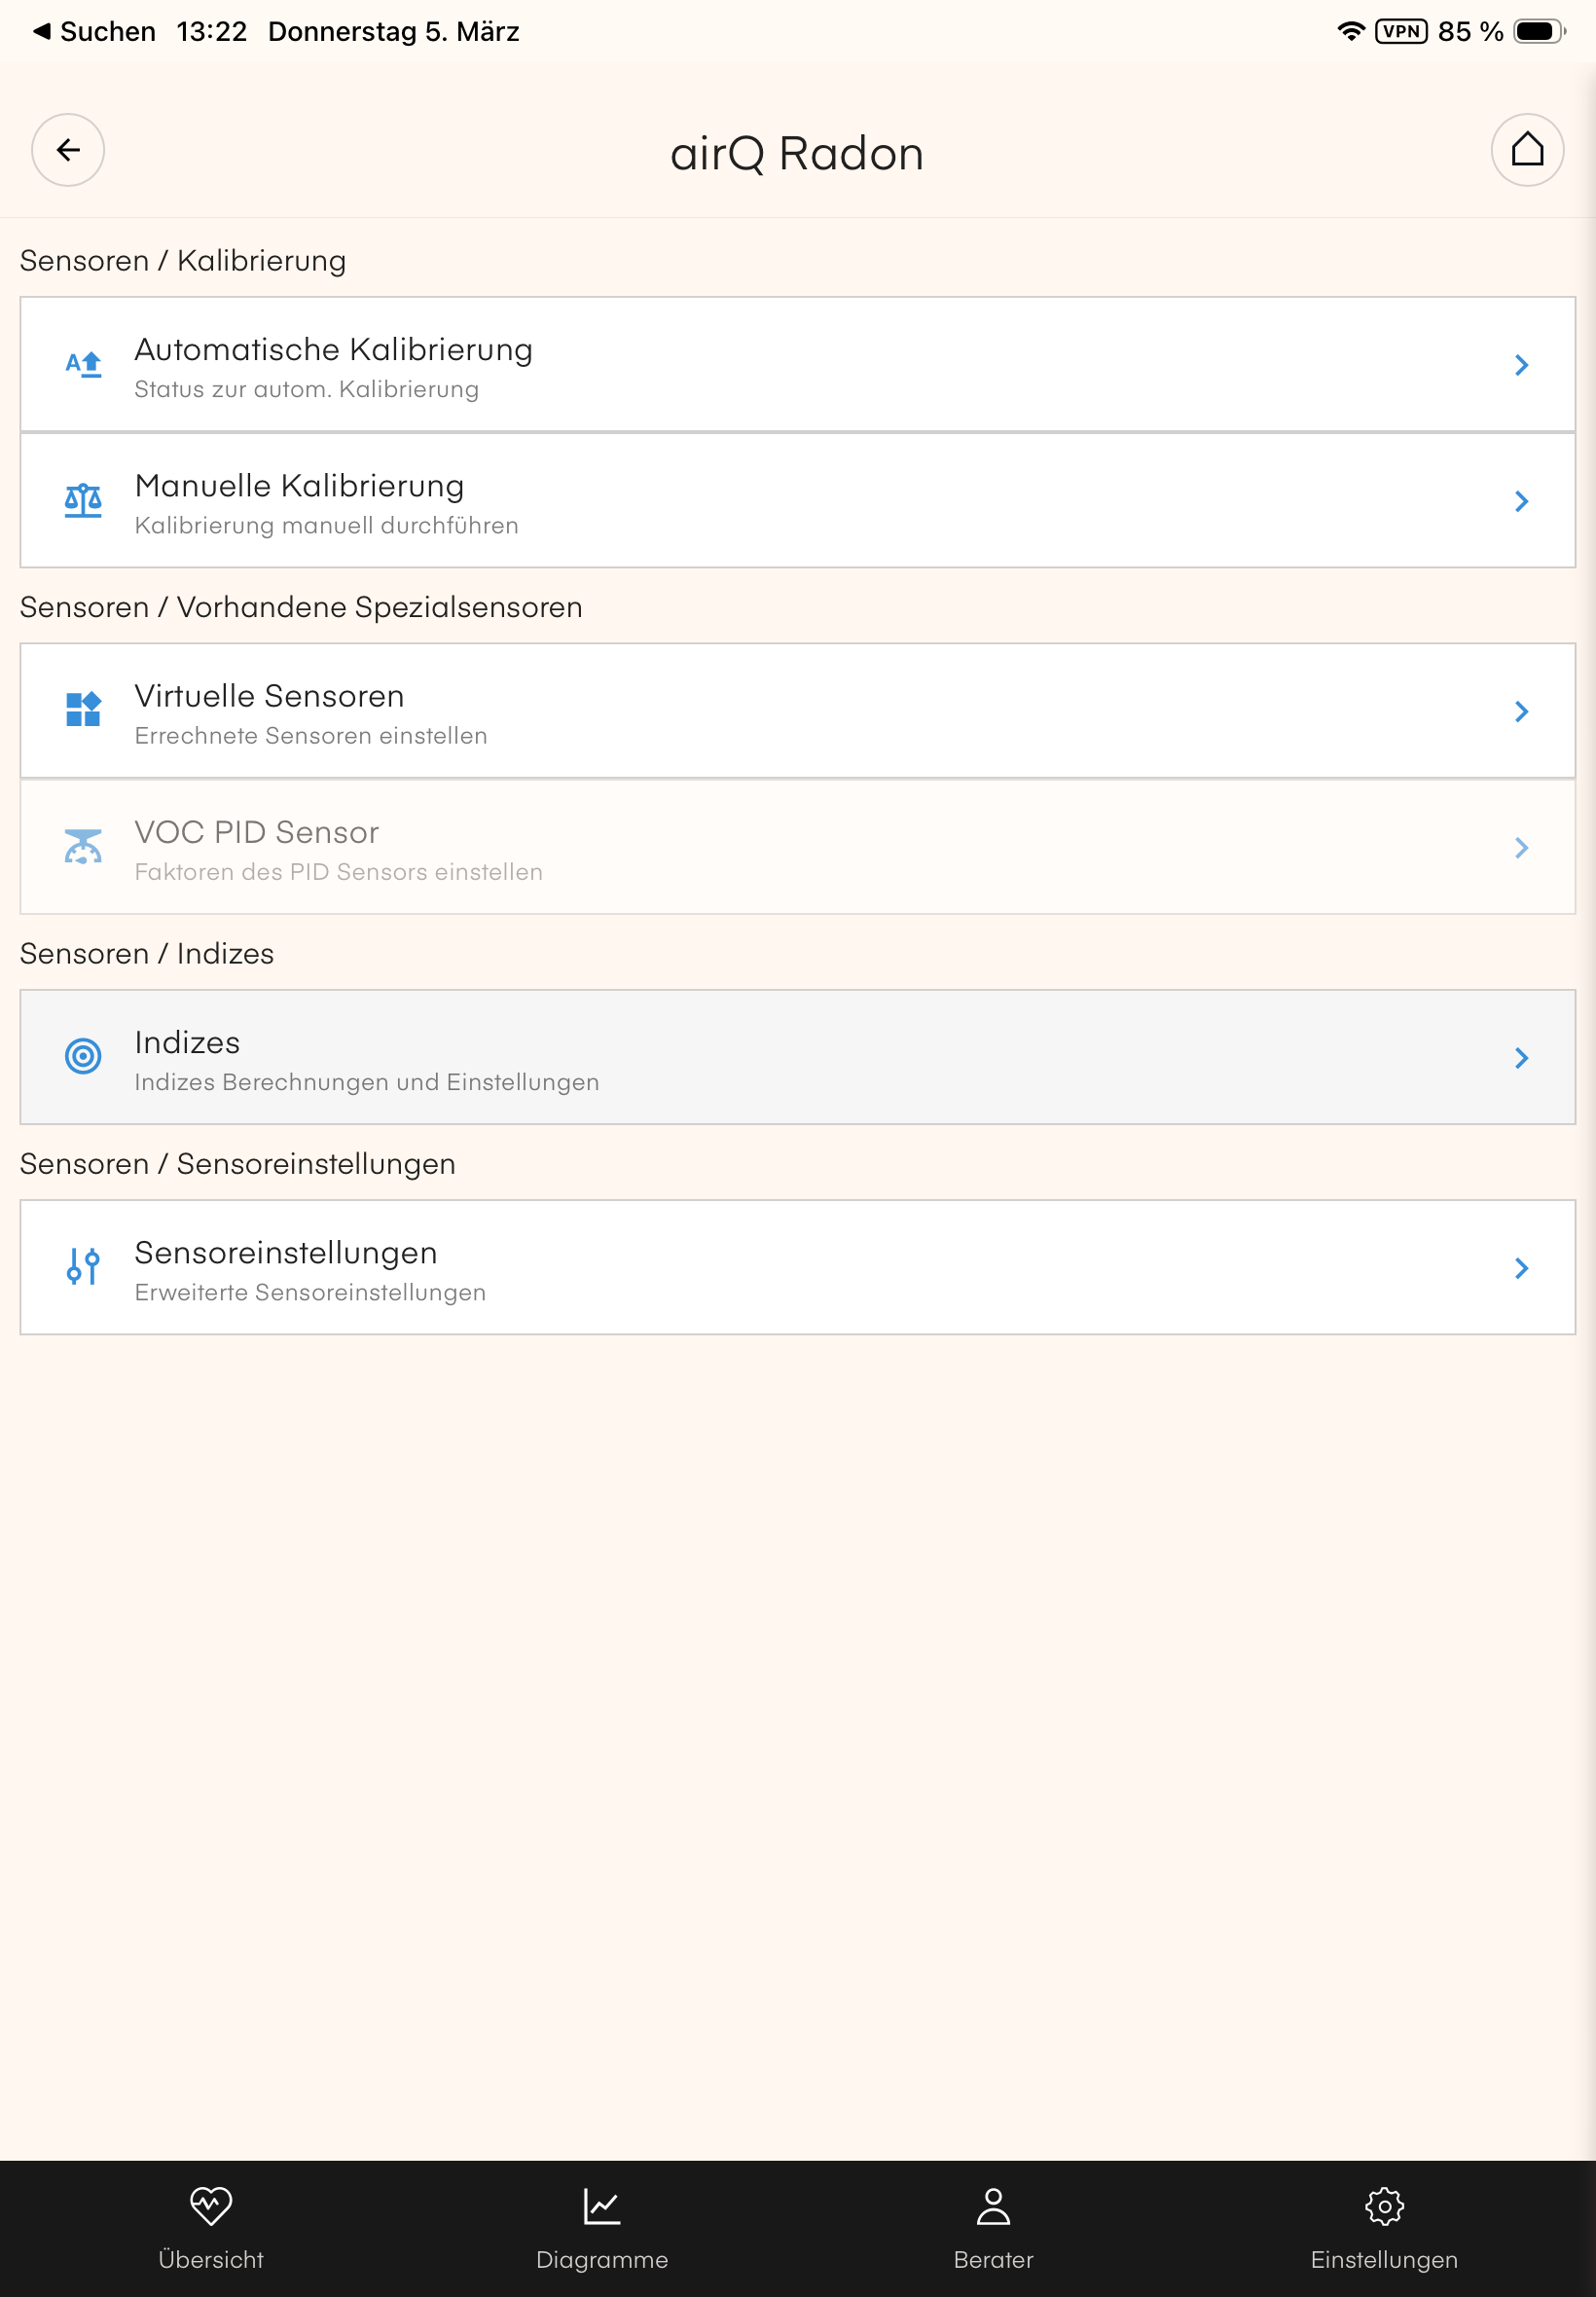Switch to the Diagramme tab
The image size is (1596, 2297).
click(602, 2228)
